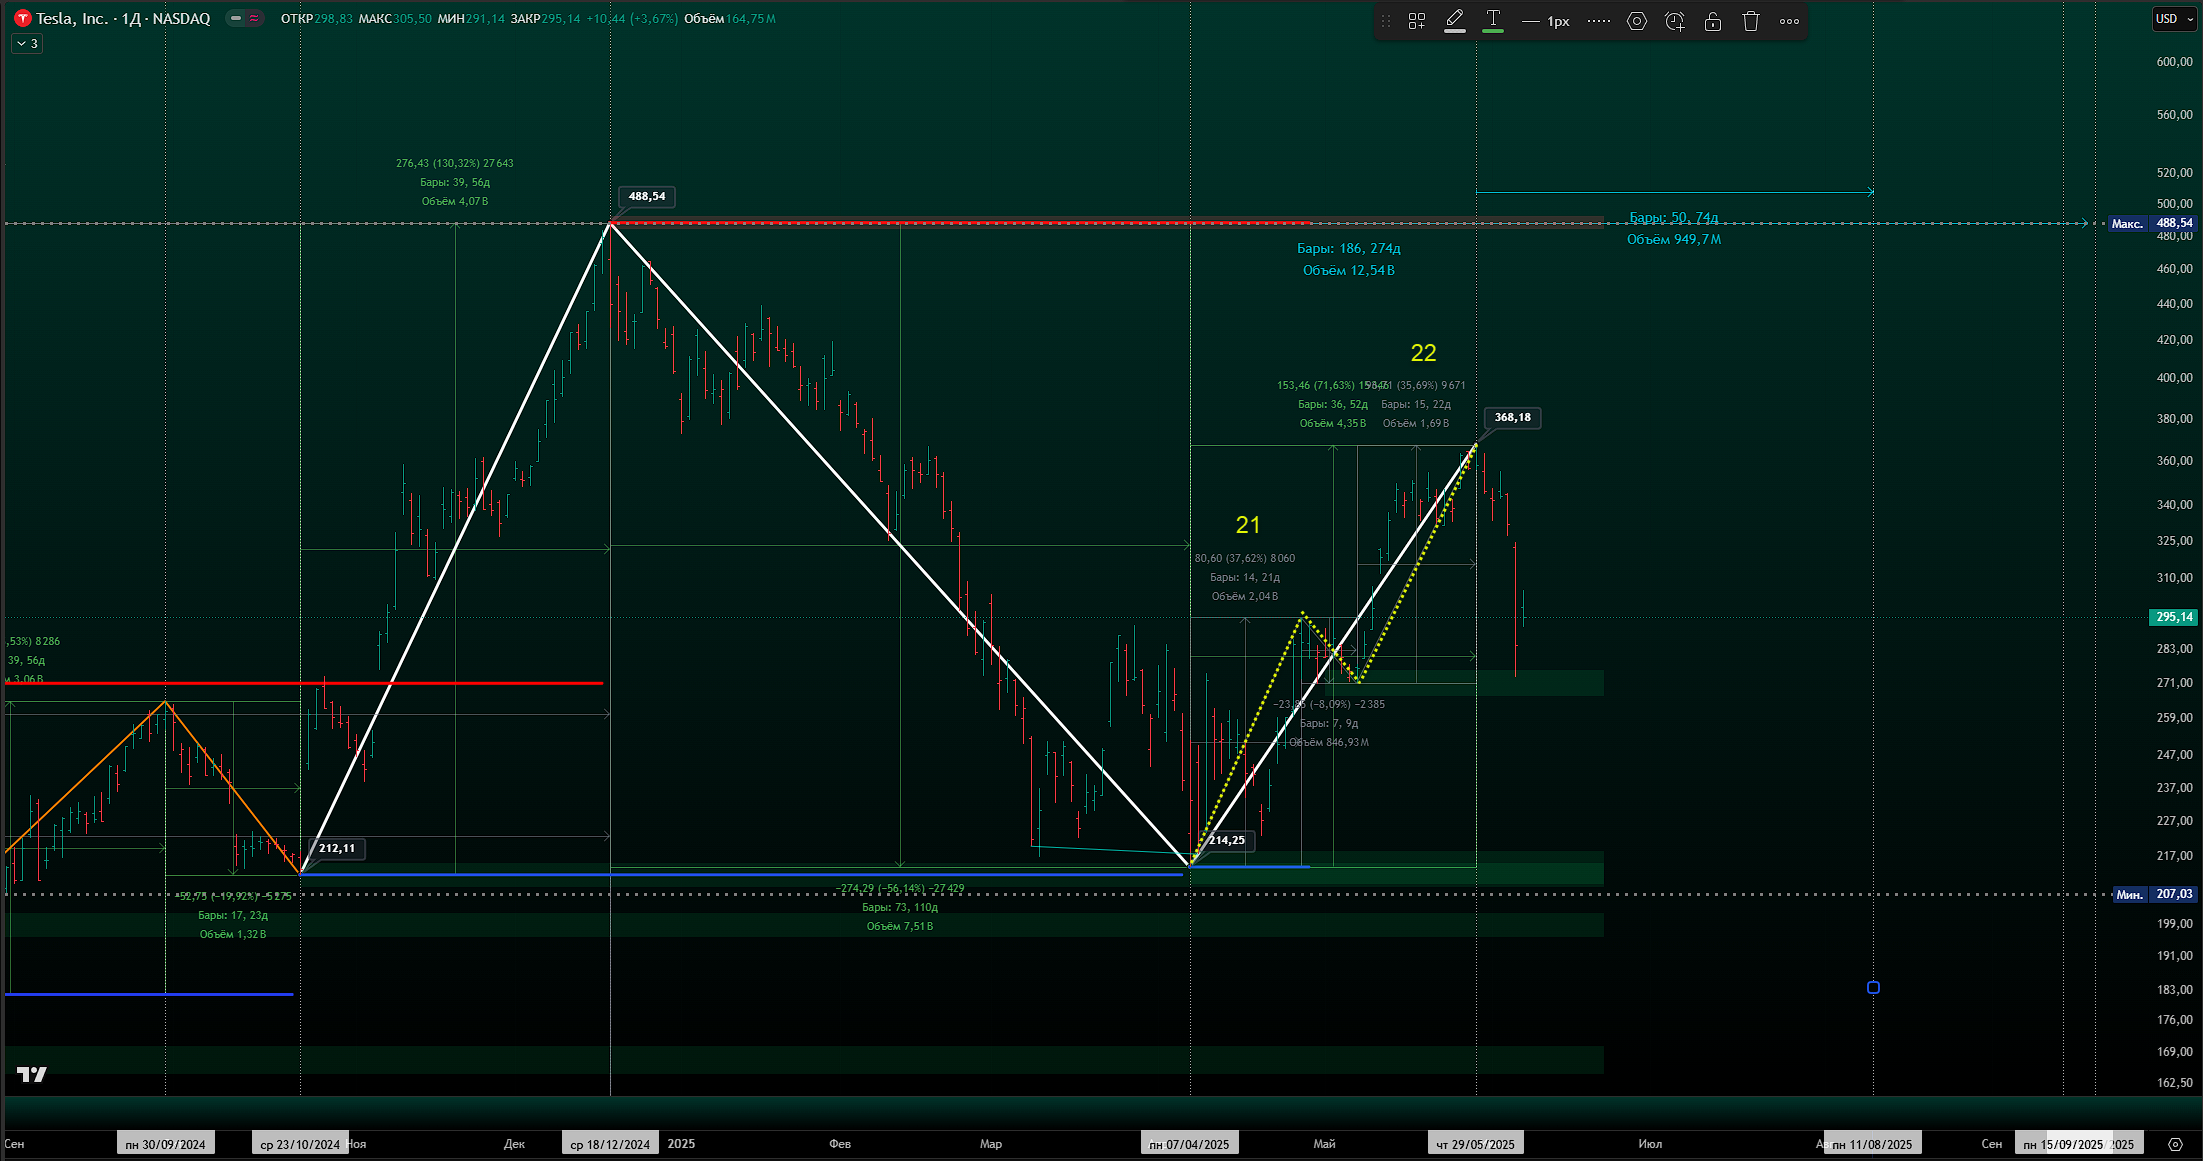Screen dimensions: 2203x1161
Task: Expand the collapsed indicators list '3'
Action: coord(27,44)
